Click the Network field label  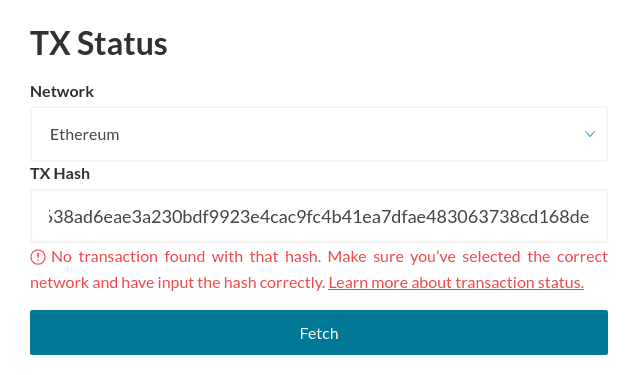(x=62, y=92)
